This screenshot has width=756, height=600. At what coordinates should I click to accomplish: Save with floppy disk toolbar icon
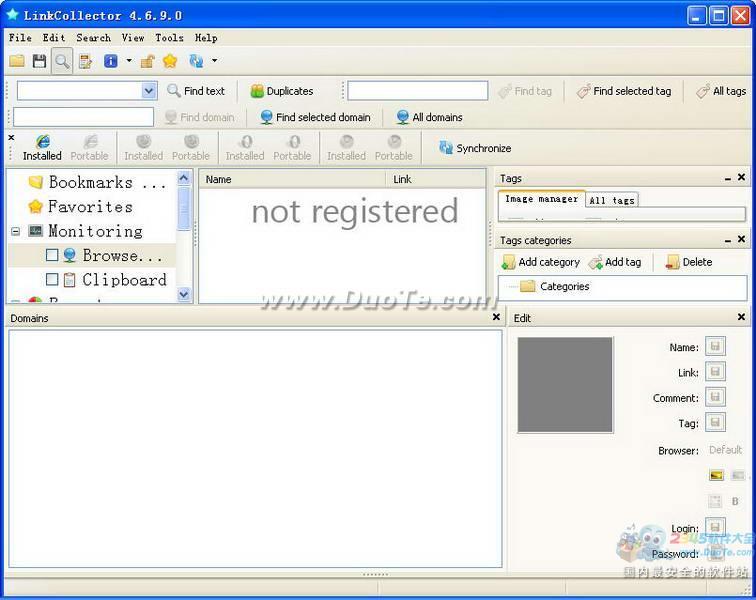click(x=39, y=61)
